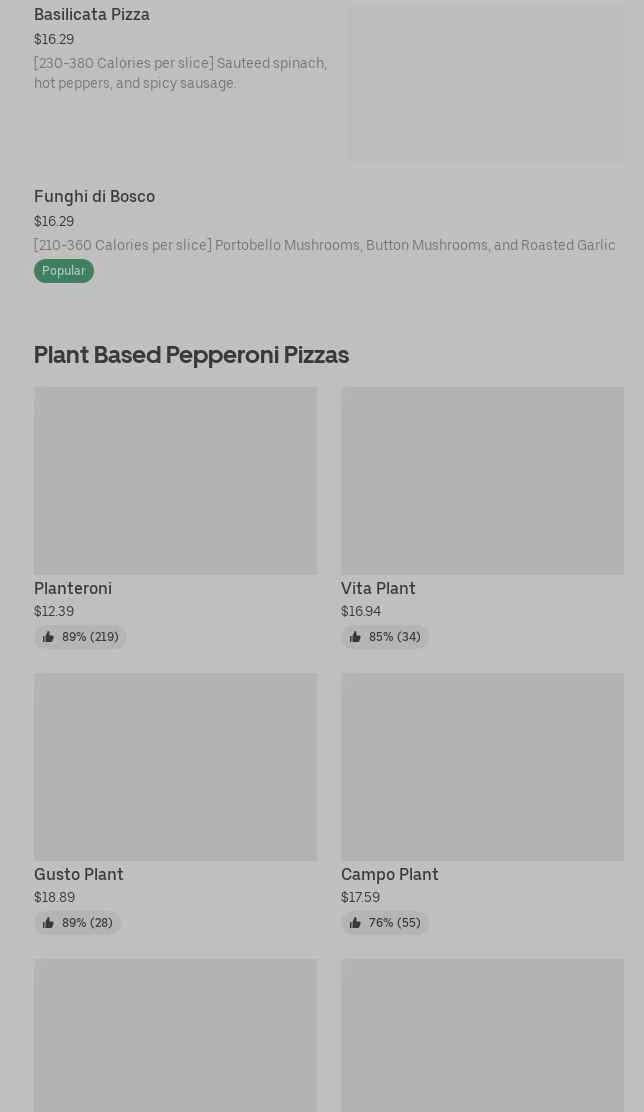Click the Funghi di Bosco description text

click(324, 246)
